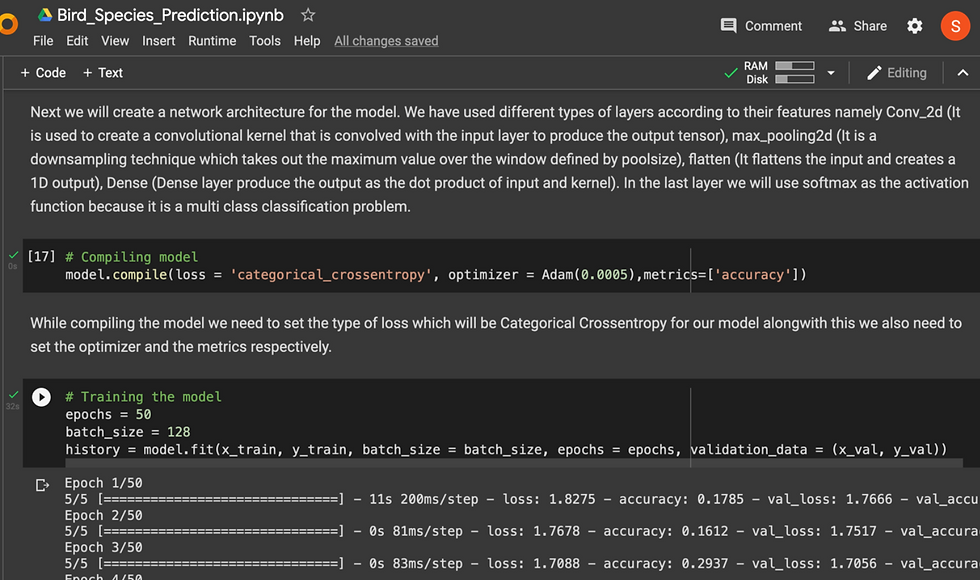Click the Google Drive icon beside the notebook title
980x580 pixels.
coord(44,15)
